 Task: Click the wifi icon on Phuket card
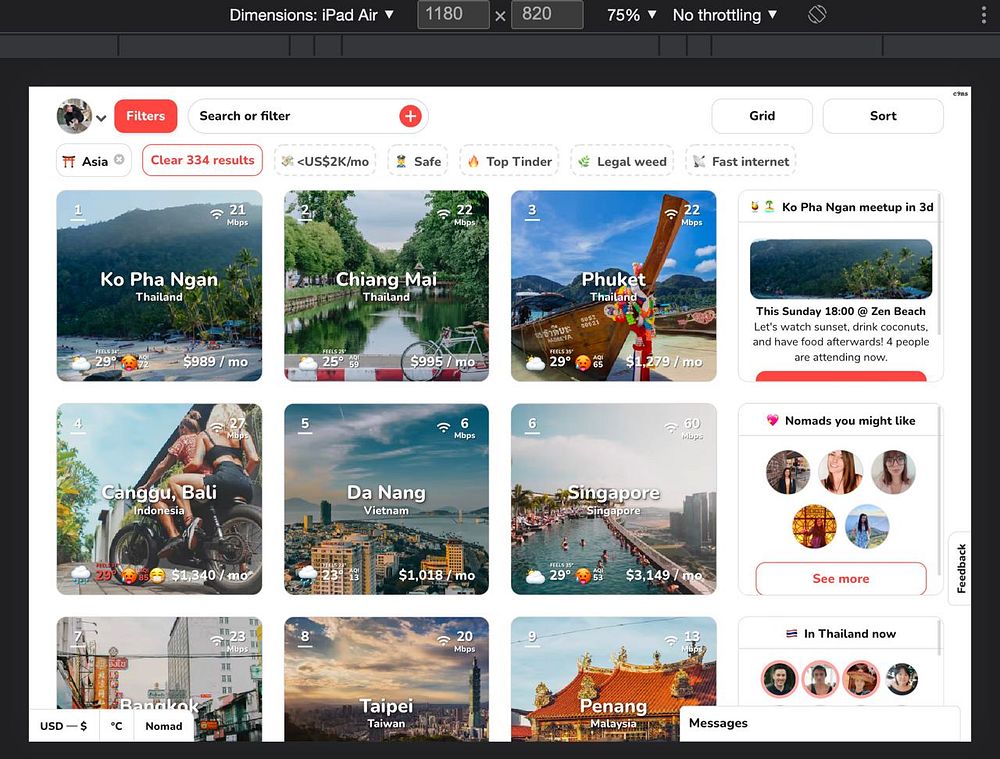point(671,213)
